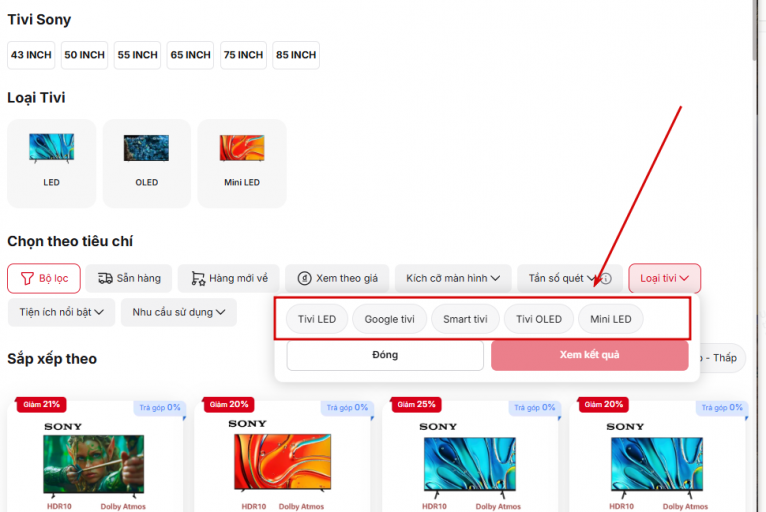Select the Tivi OLED option chip
This screenshot has width=766, height=512.
(539, 319)
